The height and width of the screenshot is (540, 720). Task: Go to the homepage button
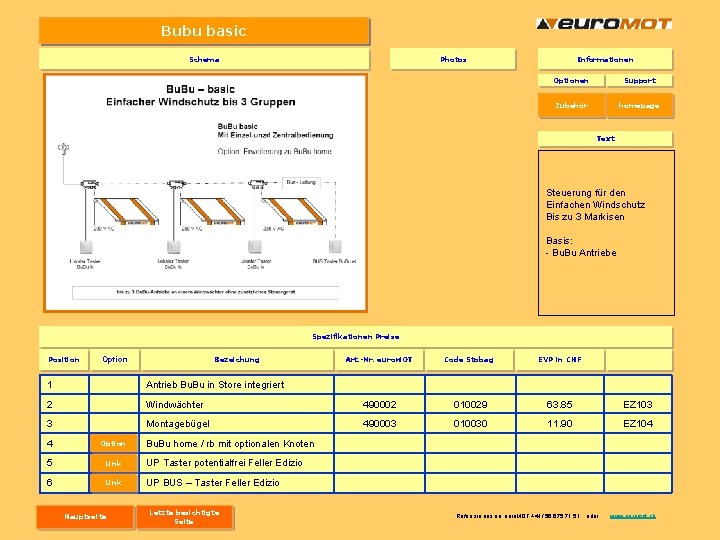pyautogui.click(x=640, y=106)
